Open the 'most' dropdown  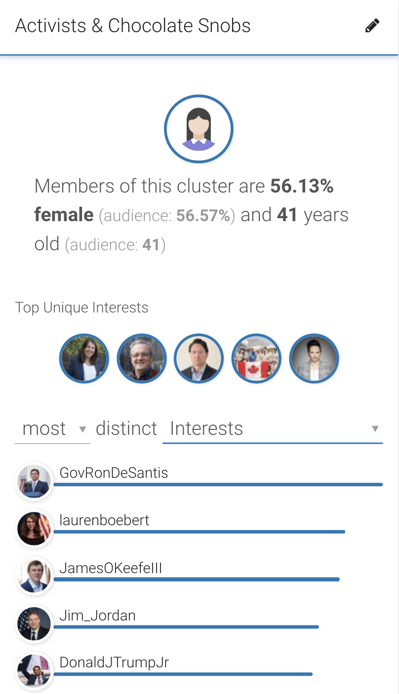point(52,428)
